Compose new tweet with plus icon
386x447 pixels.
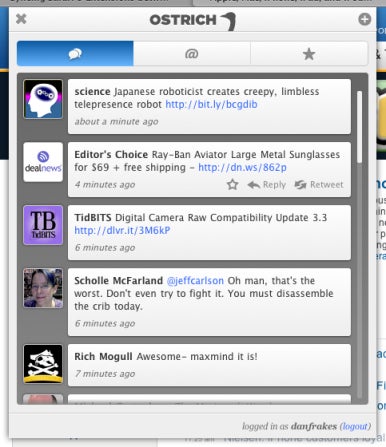pos(364,19)
